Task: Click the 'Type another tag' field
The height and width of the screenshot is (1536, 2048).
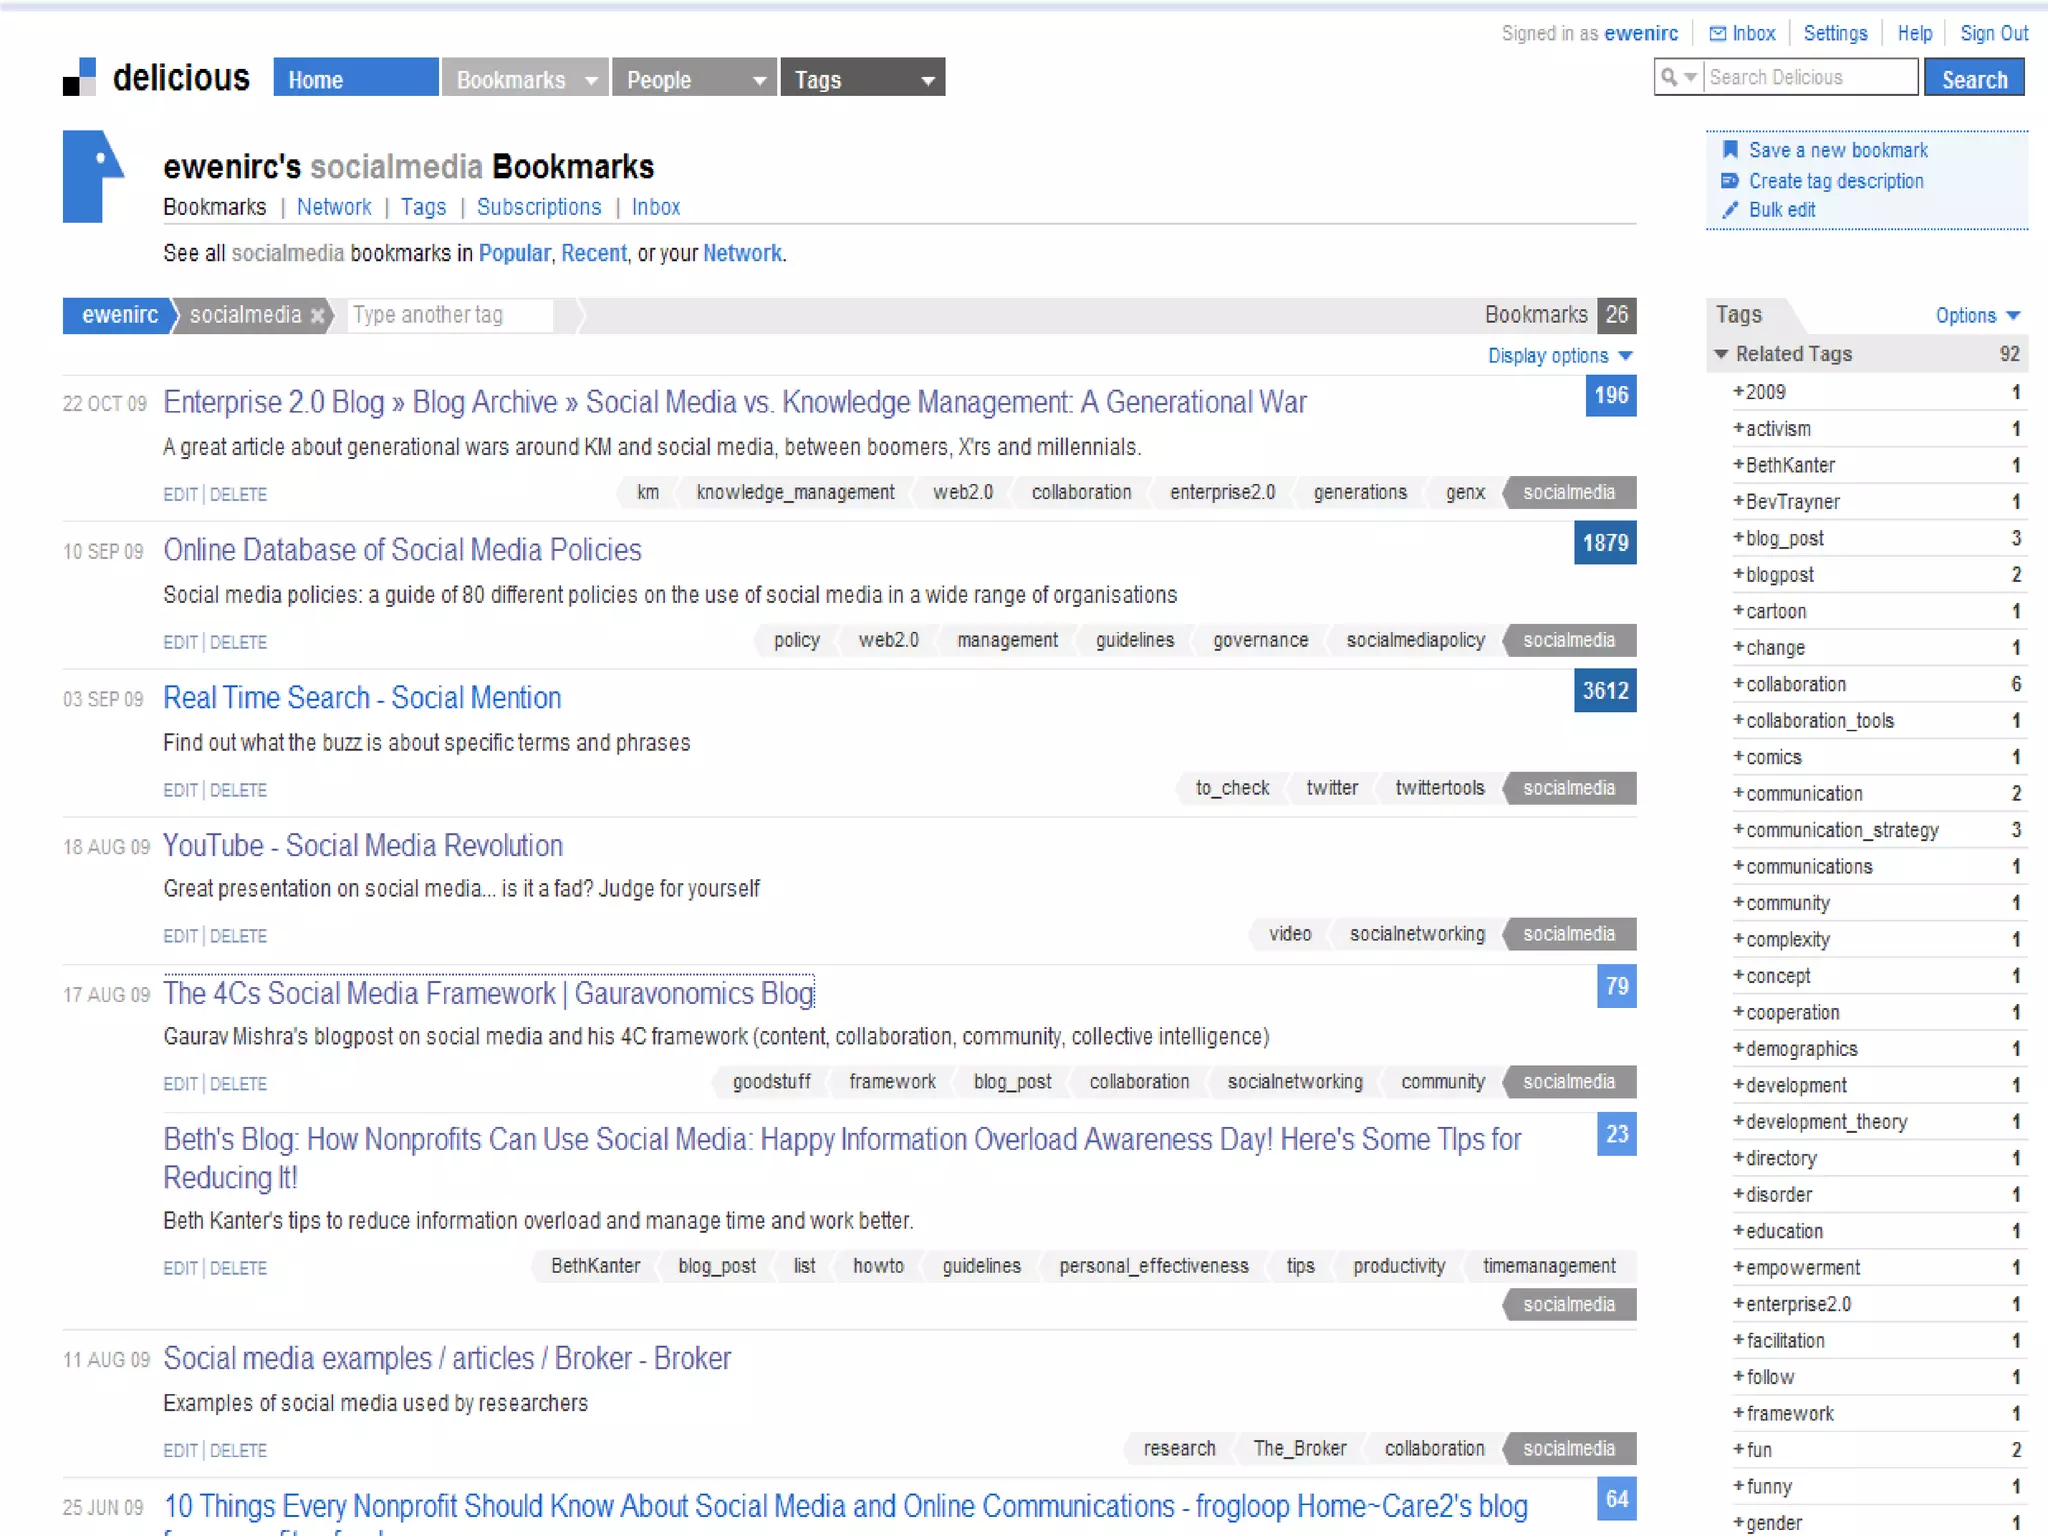Action: (448, 316)
